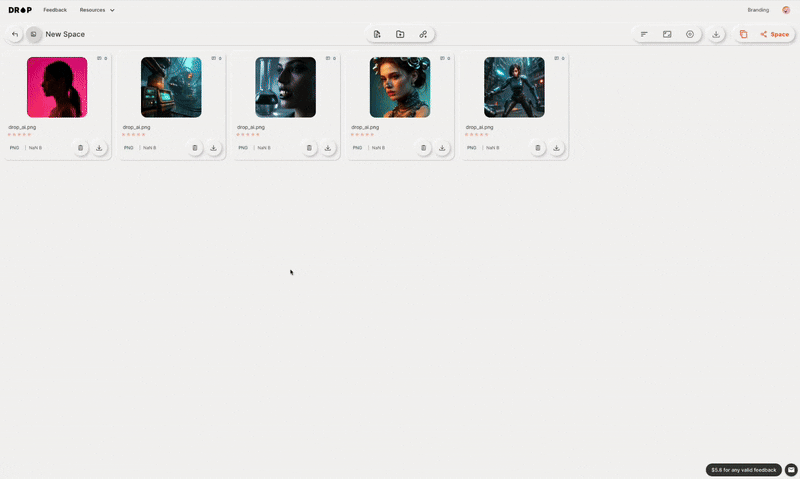
Task: Click the user profile avatar at top right
Action: click(x=786, y=10)
